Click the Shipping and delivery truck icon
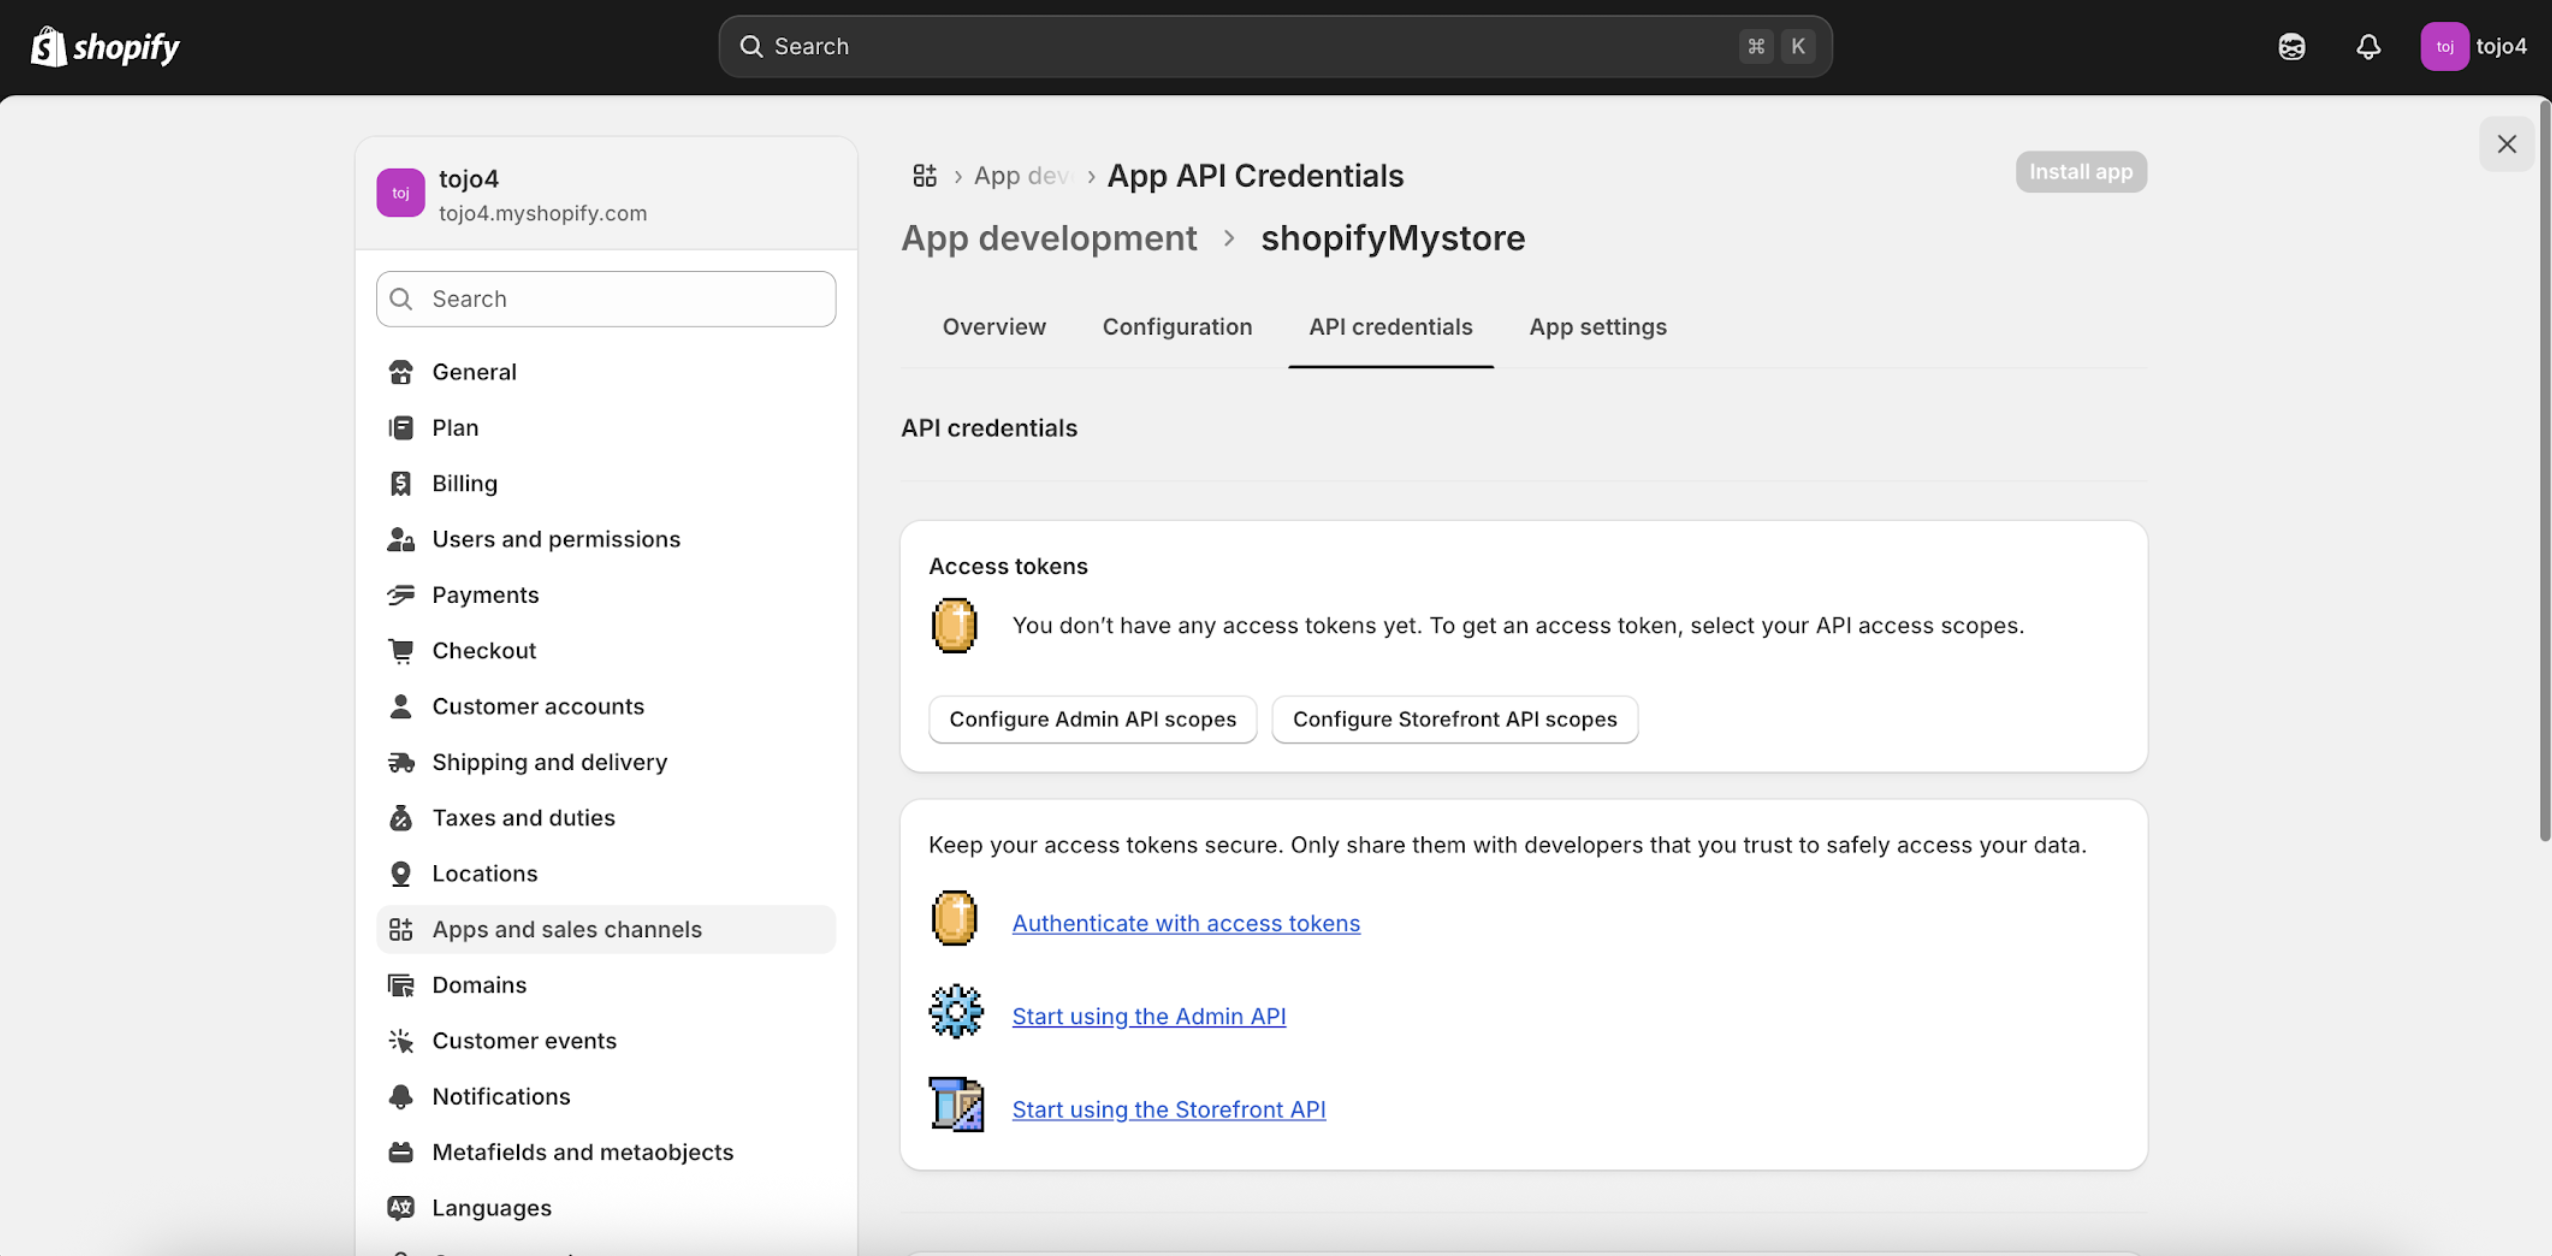This screenshot has width=2552, height=1256. tap(401, 762)
